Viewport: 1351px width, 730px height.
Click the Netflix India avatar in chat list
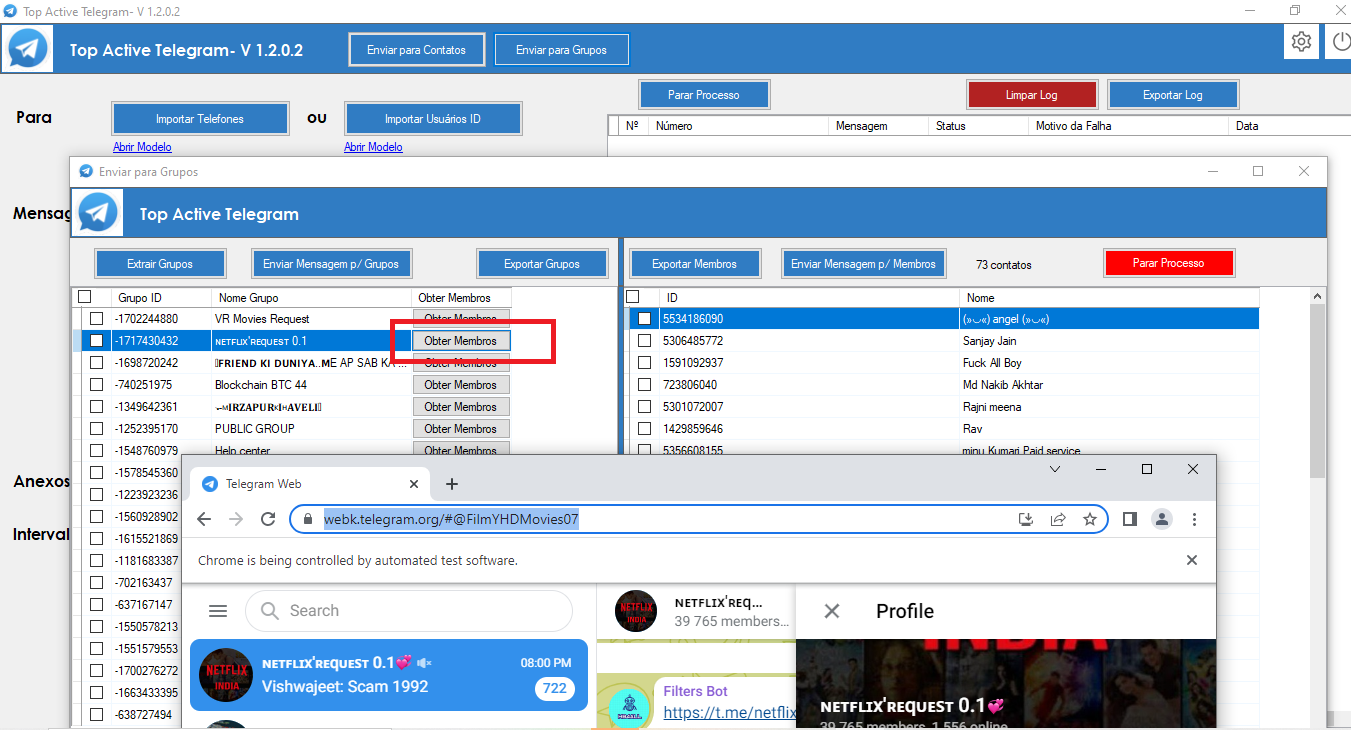pyautogui.click(x=226, y=675)
